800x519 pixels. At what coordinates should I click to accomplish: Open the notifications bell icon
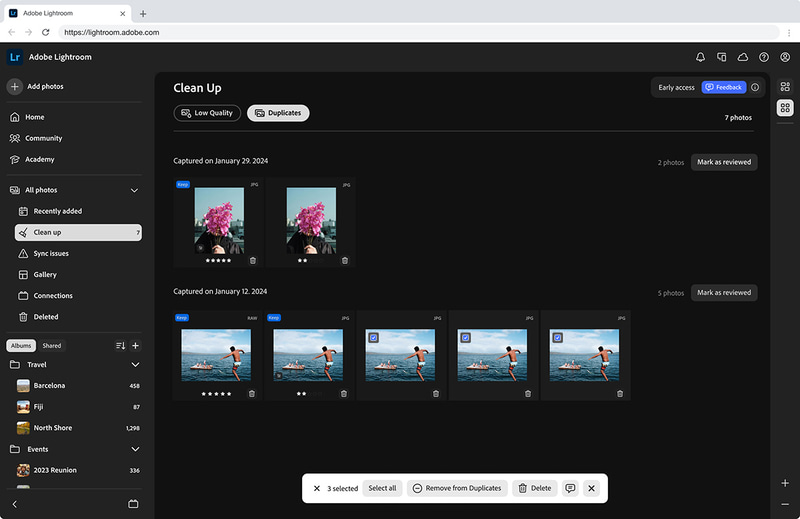[x=700, y=57]
